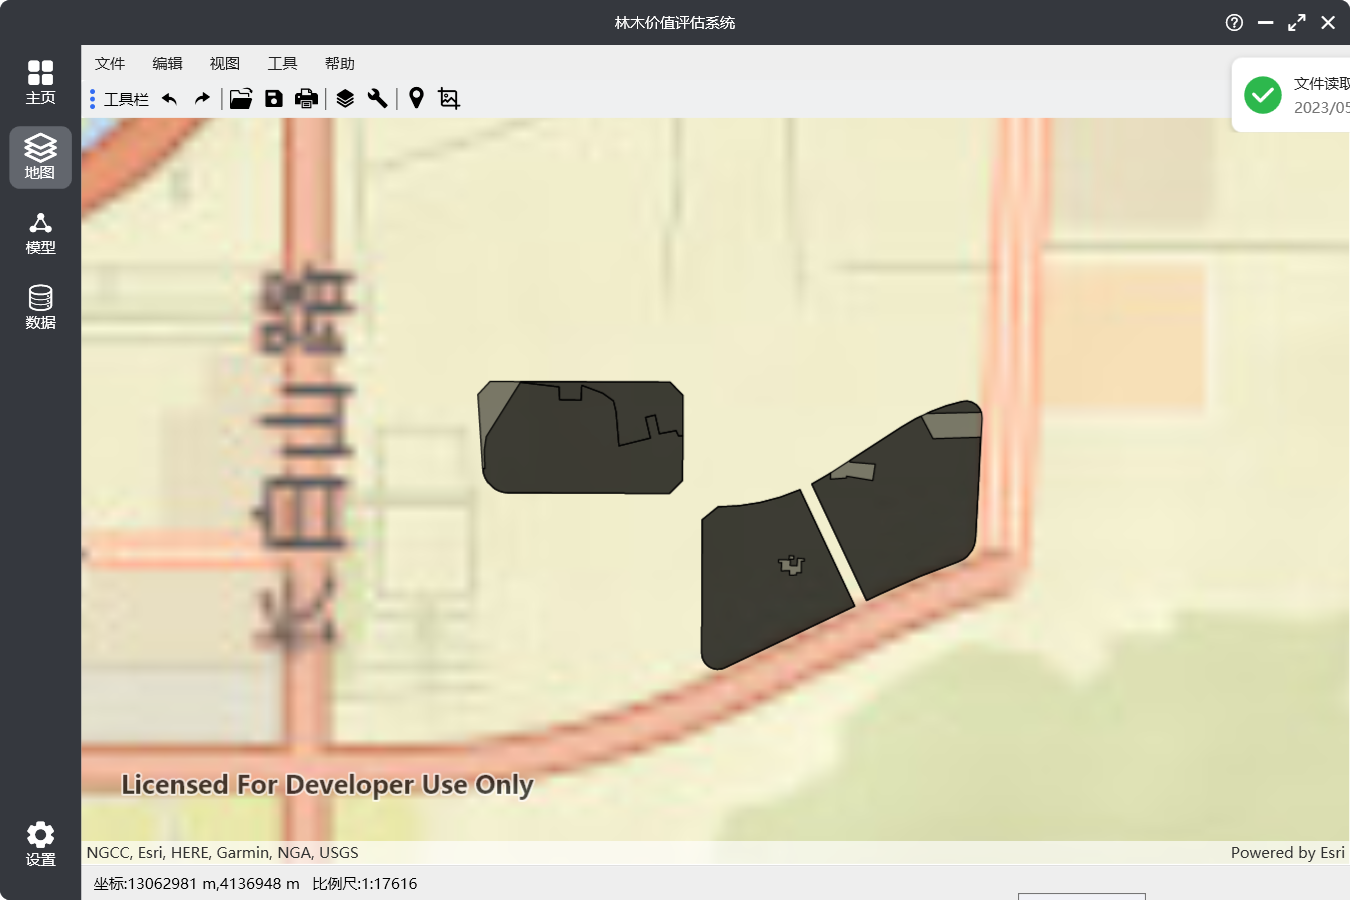Open the 数据 sidebar section
Viewport: 1350px width, 900px height.
40,307
